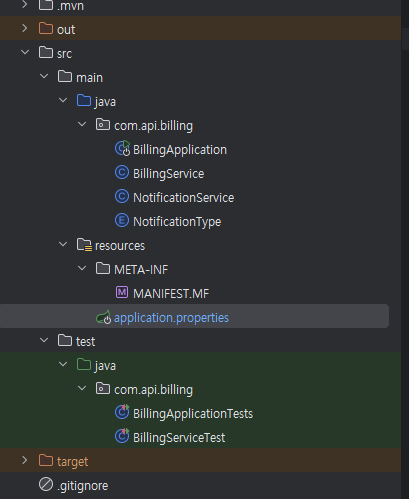Expand the out folder chevron

click(x=25, y=28)
